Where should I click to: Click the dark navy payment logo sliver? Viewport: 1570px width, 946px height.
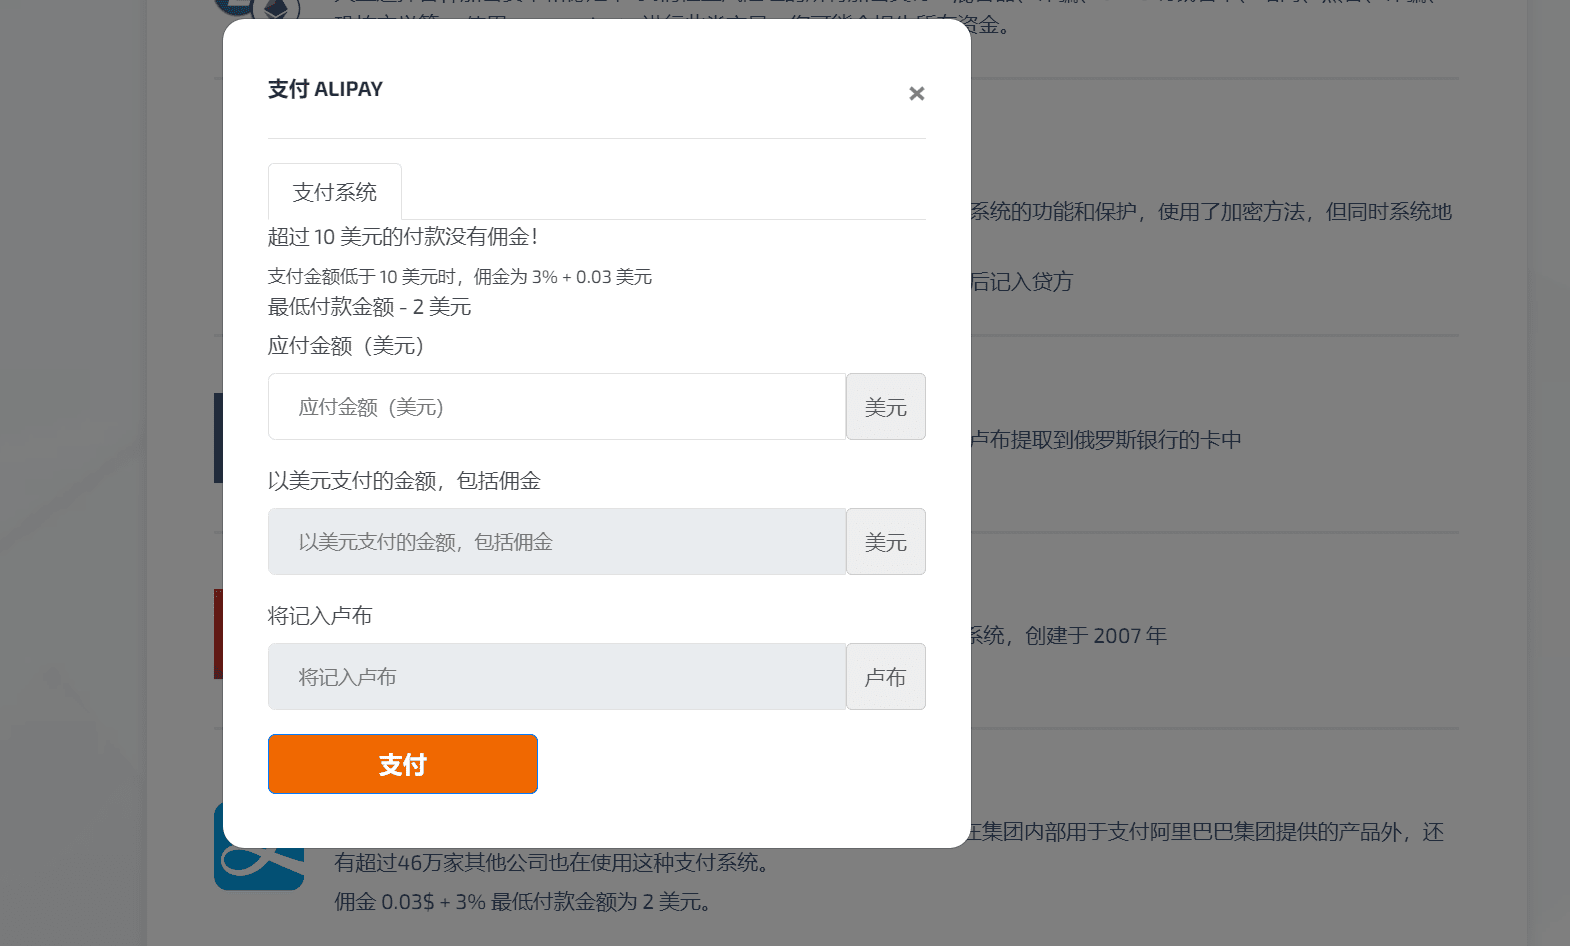(x=218, y=438)
